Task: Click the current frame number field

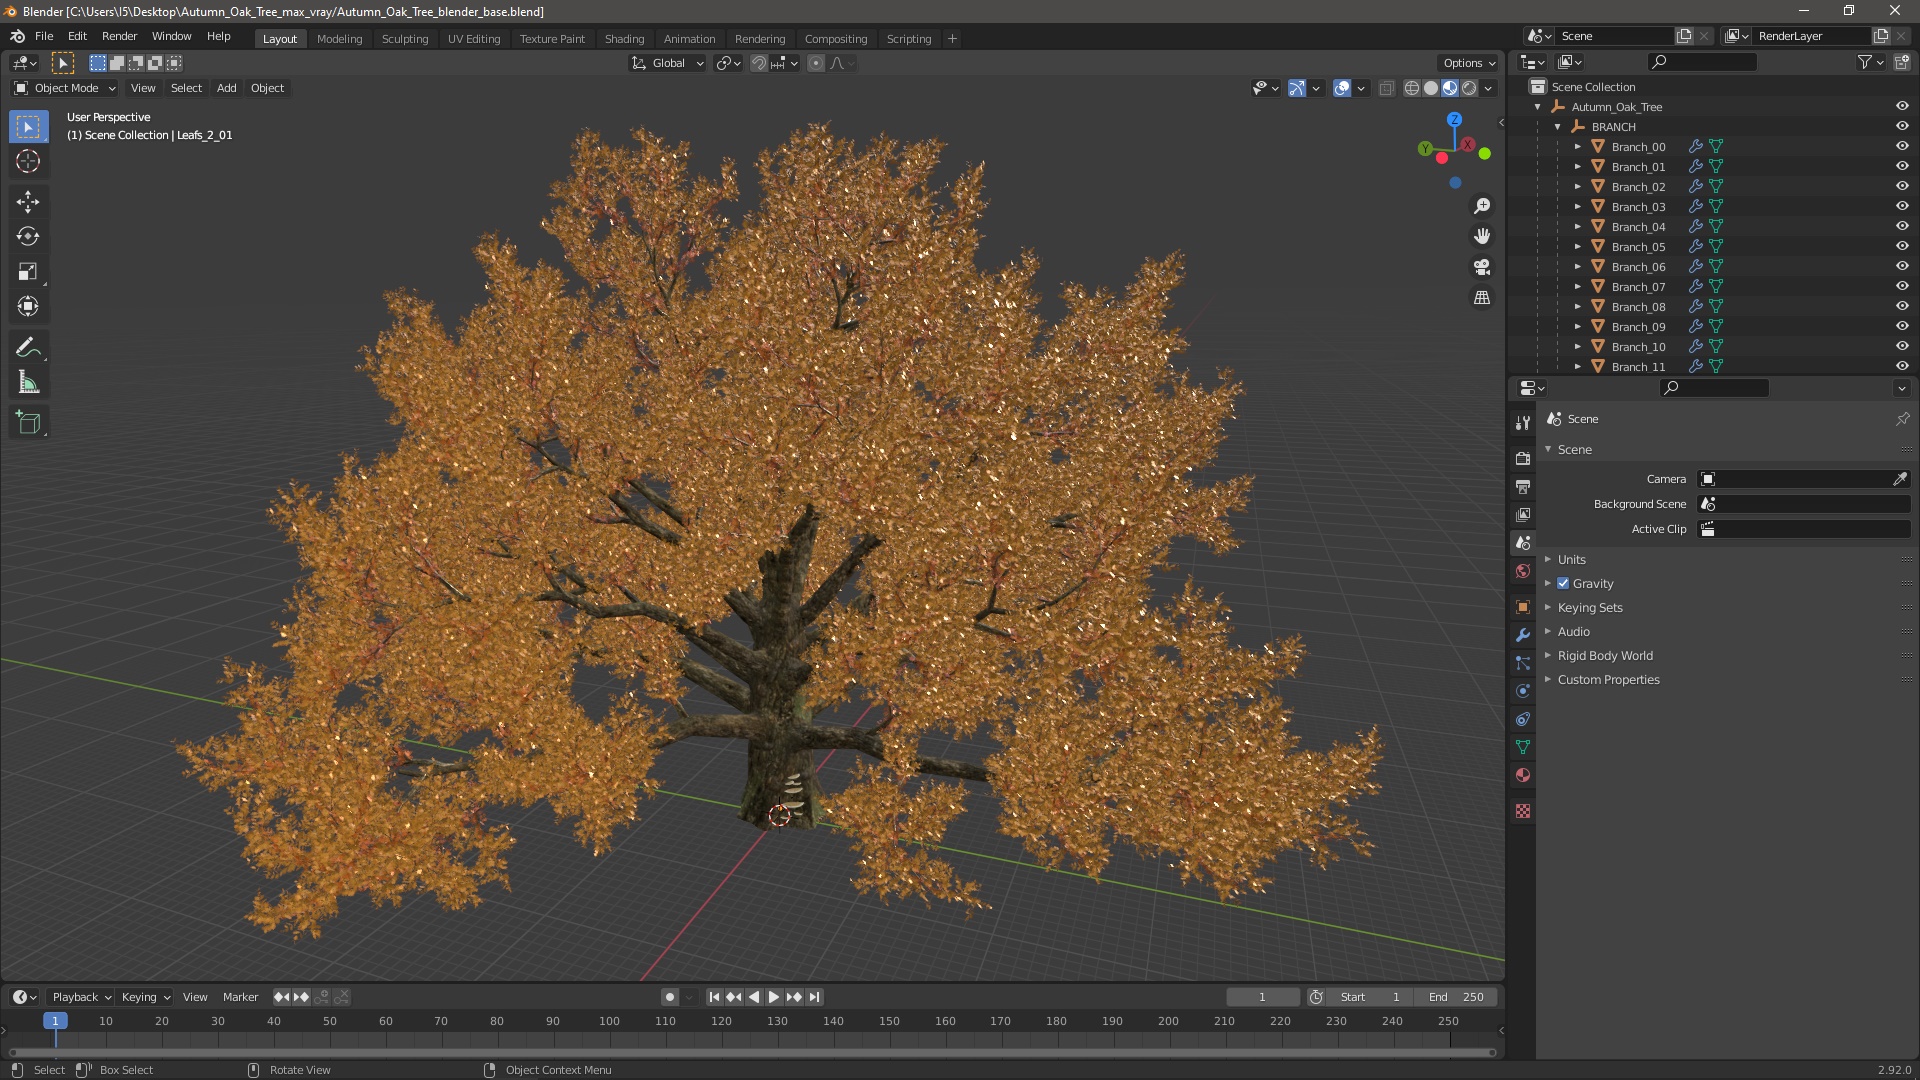Action: (x=1263, y=997)
